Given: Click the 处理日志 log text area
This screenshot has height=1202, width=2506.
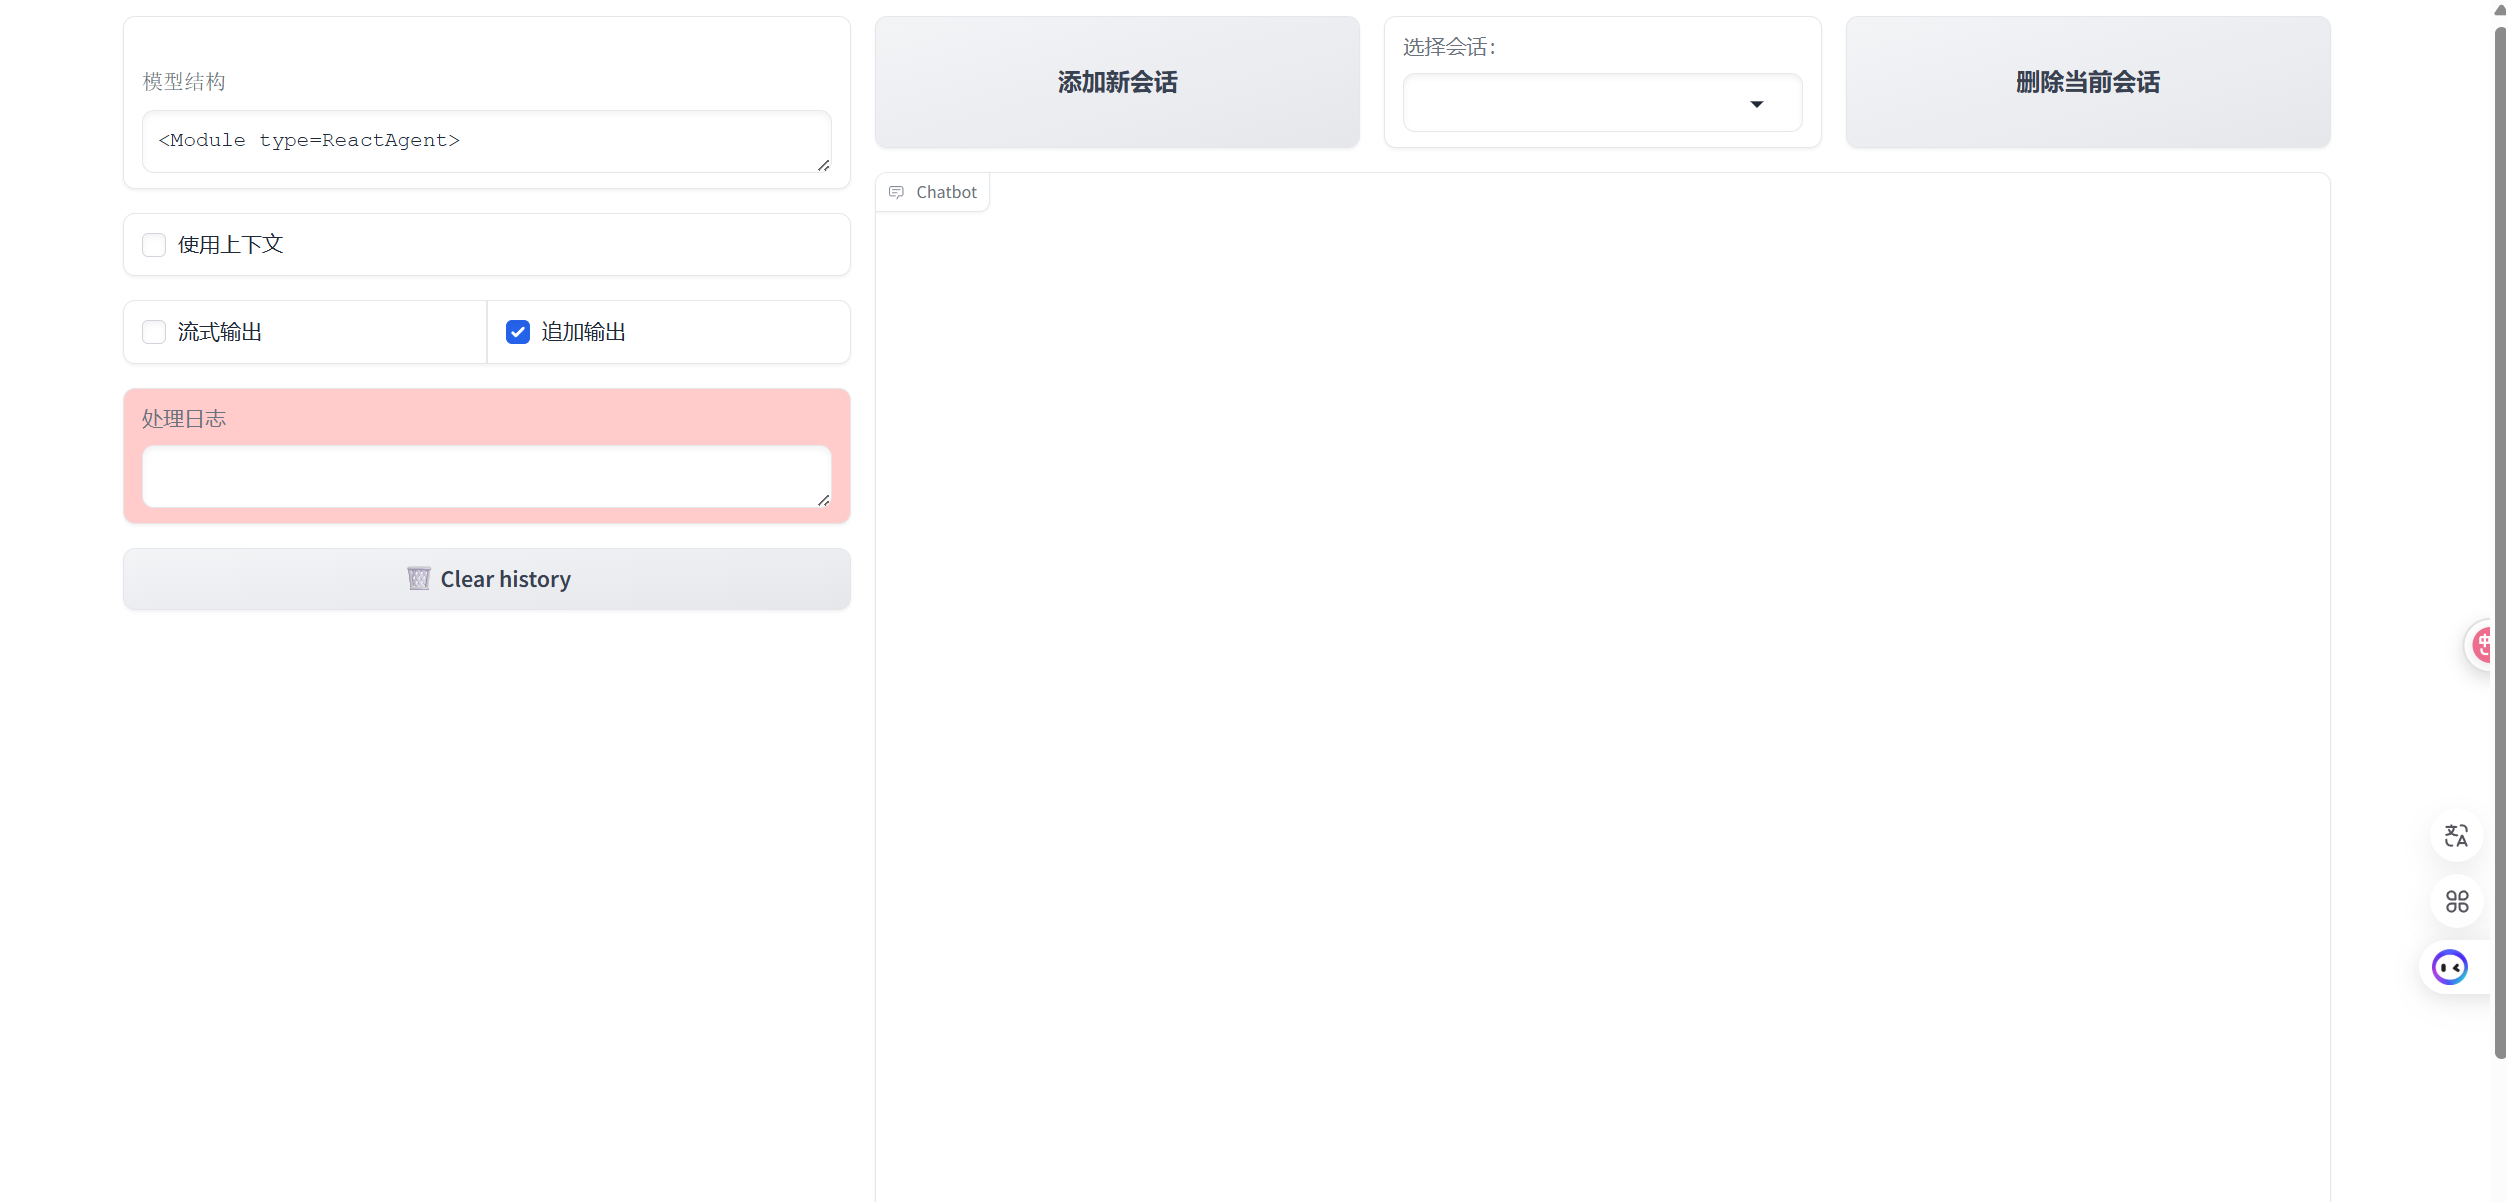Looking at the screenshot, I should (x=486, y=477).
